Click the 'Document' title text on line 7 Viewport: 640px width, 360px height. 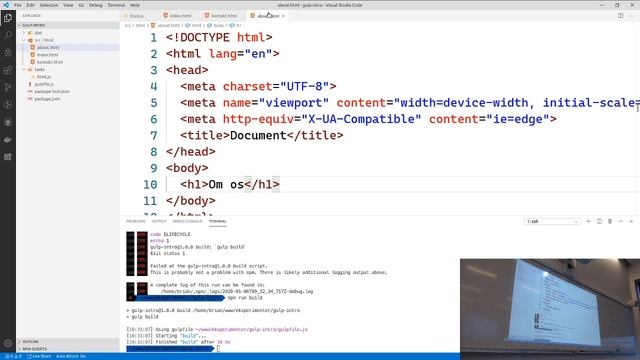(x=258, y=136)
